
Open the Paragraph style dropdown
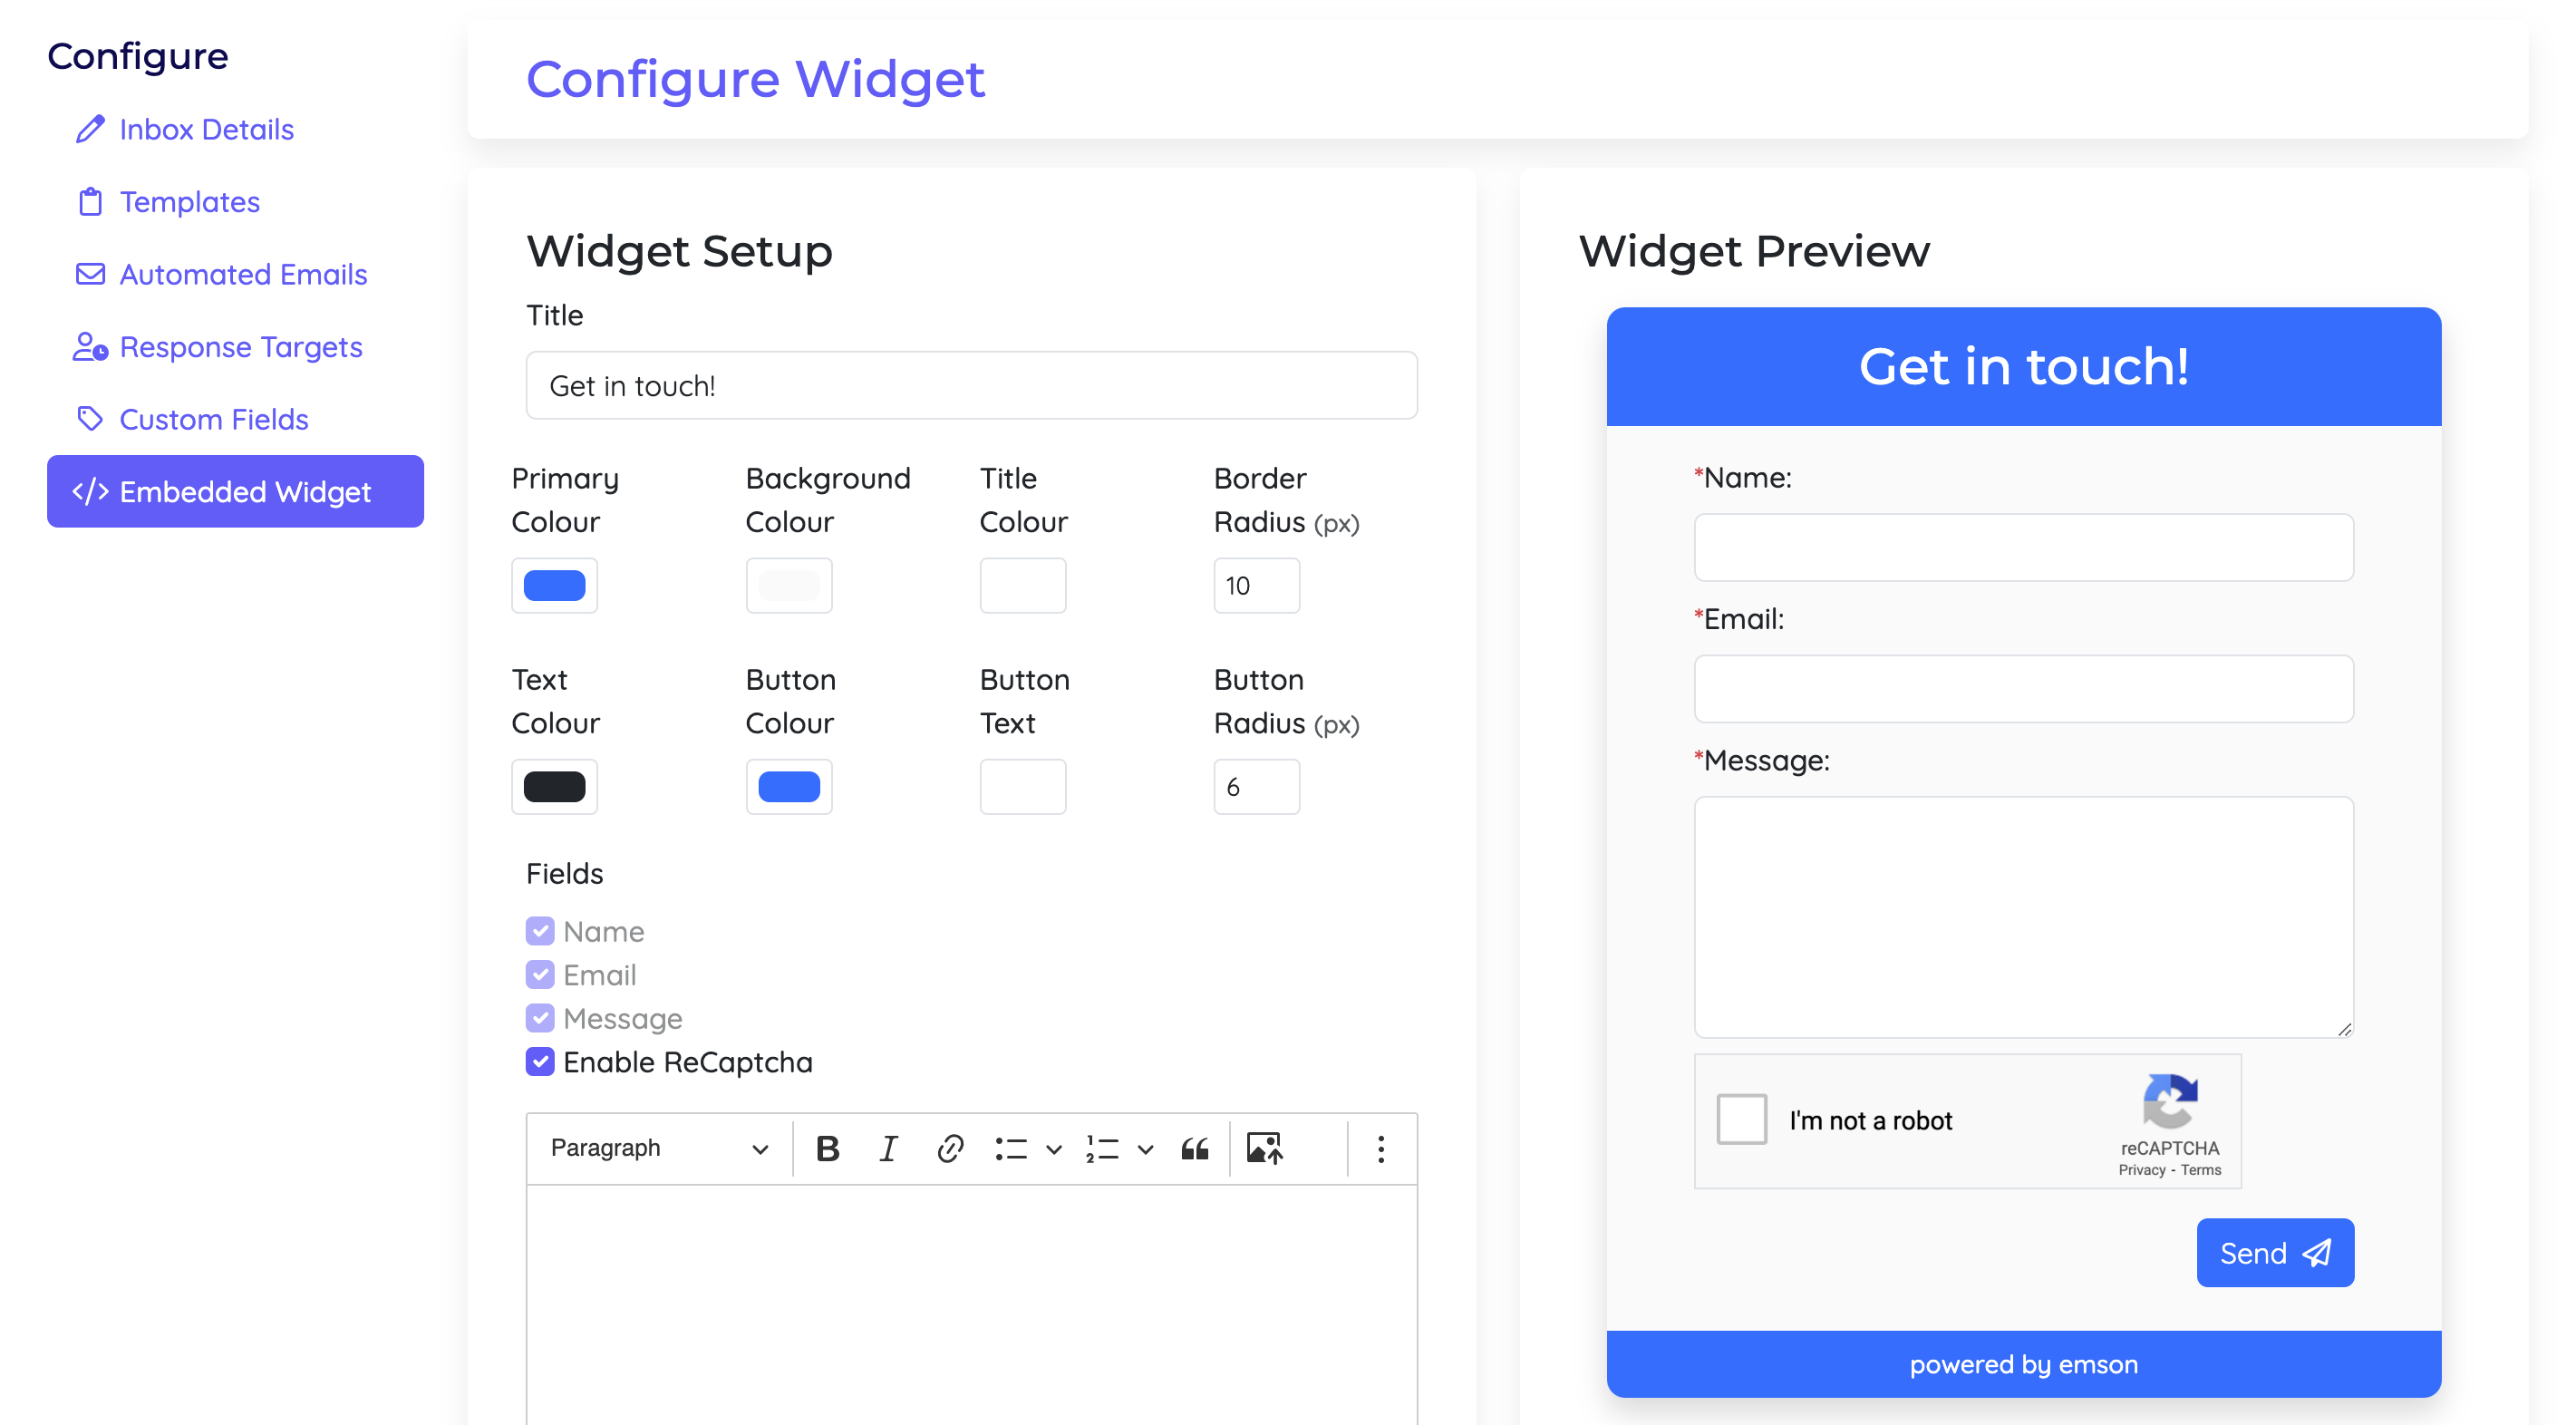pos(658,1148)
